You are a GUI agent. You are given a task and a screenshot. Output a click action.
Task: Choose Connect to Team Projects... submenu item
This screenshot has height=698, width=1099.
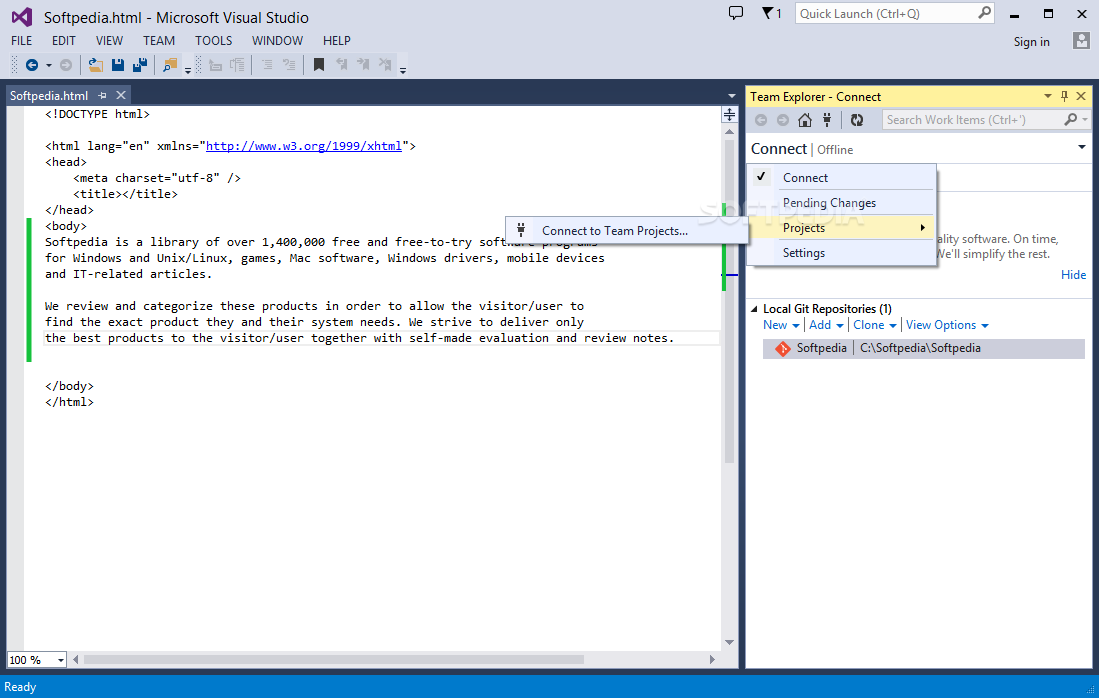click(x=627, y=231)
